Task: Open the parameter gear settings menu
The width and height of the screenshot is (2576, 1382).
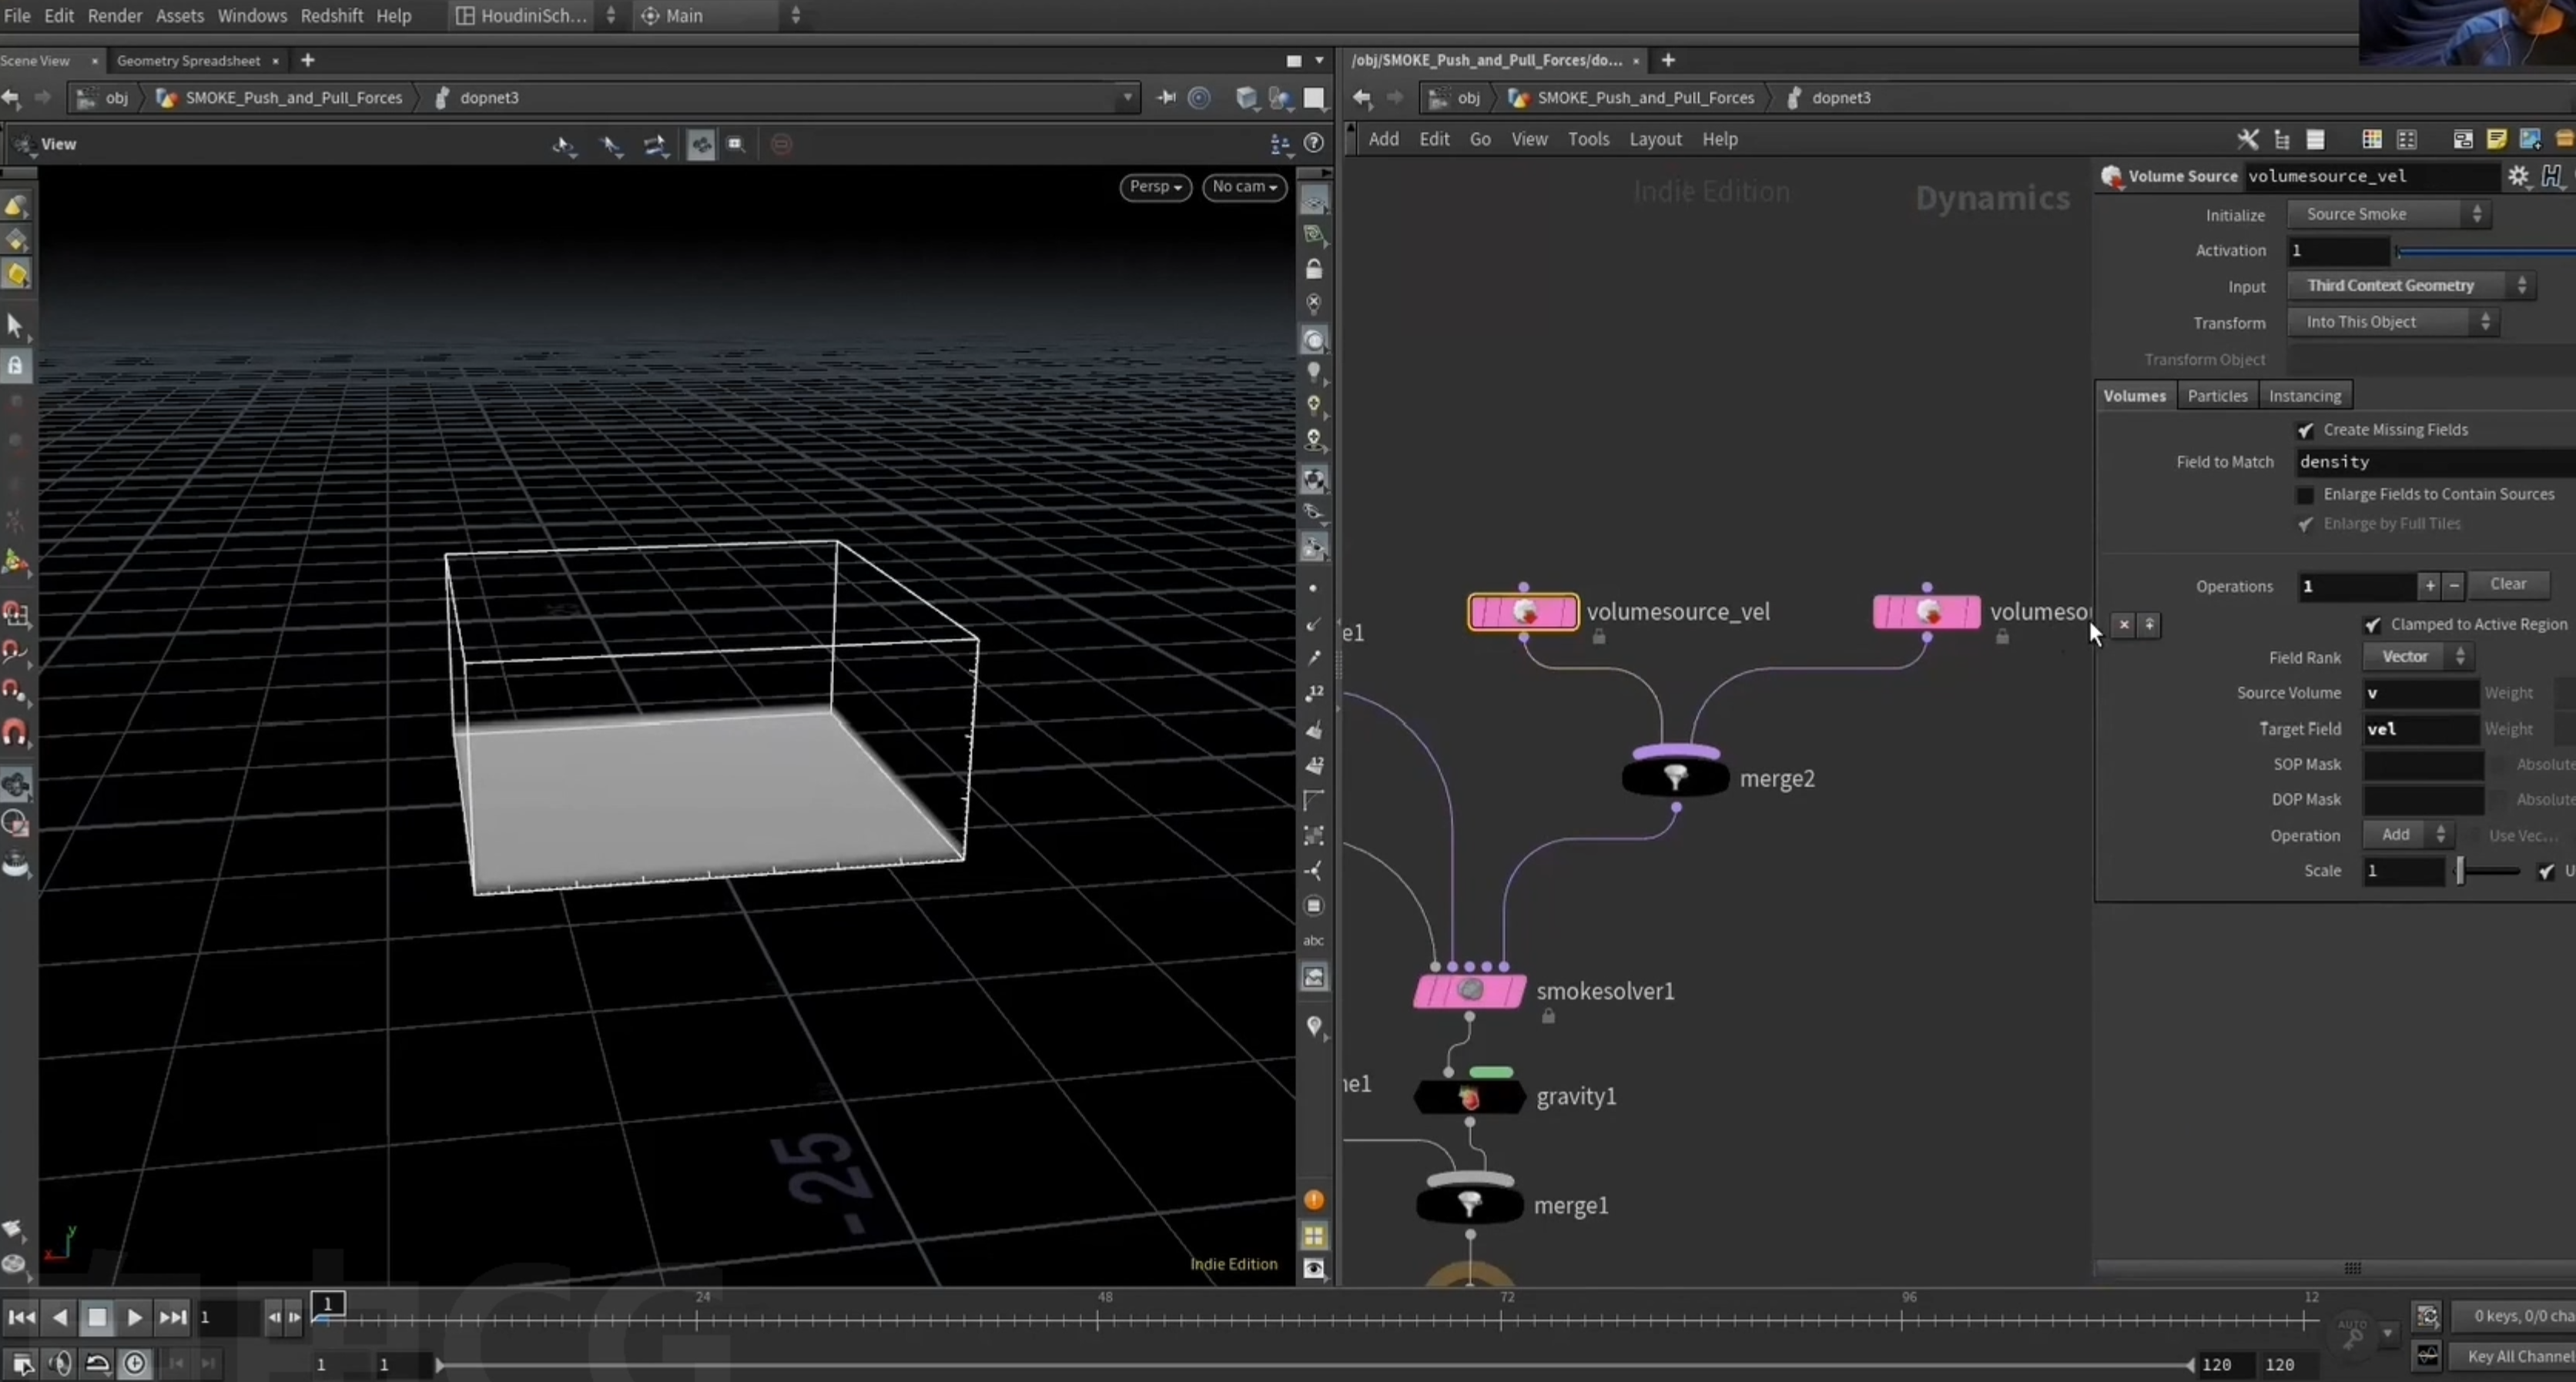Action: pos(2517,176)
